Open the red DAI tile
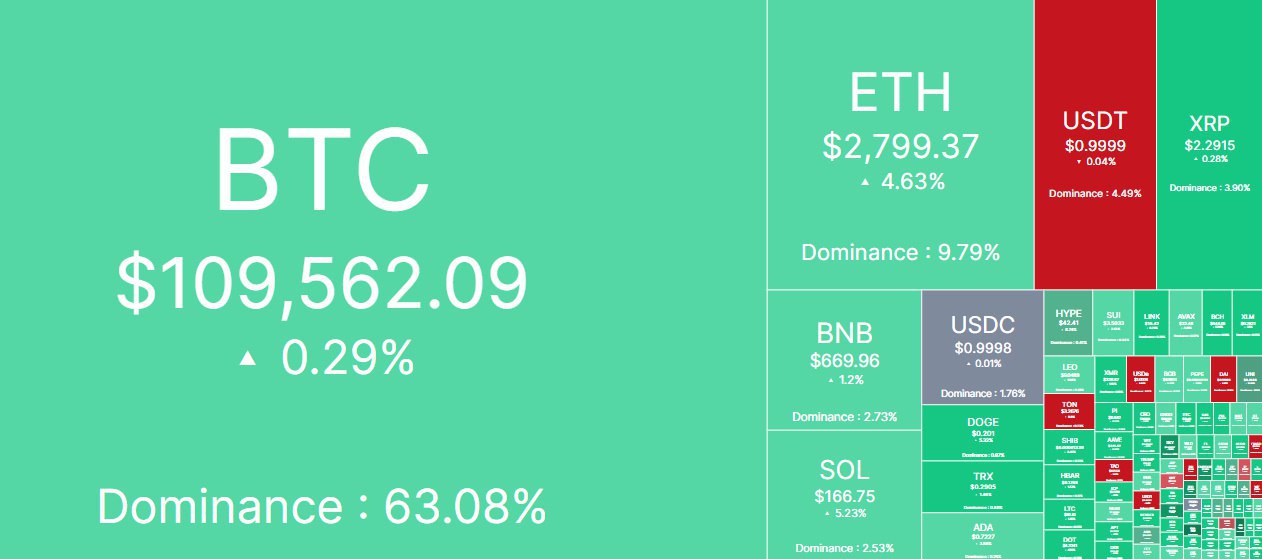This screenshot has width=1262, height=559. coord(1223,380)
